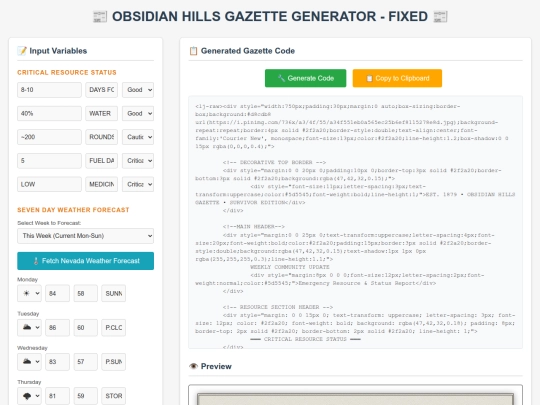This screenshot has width=540, height=405.
Task: Click the Generate Code button
Action: pyautogui.click(x=305, y=78)
